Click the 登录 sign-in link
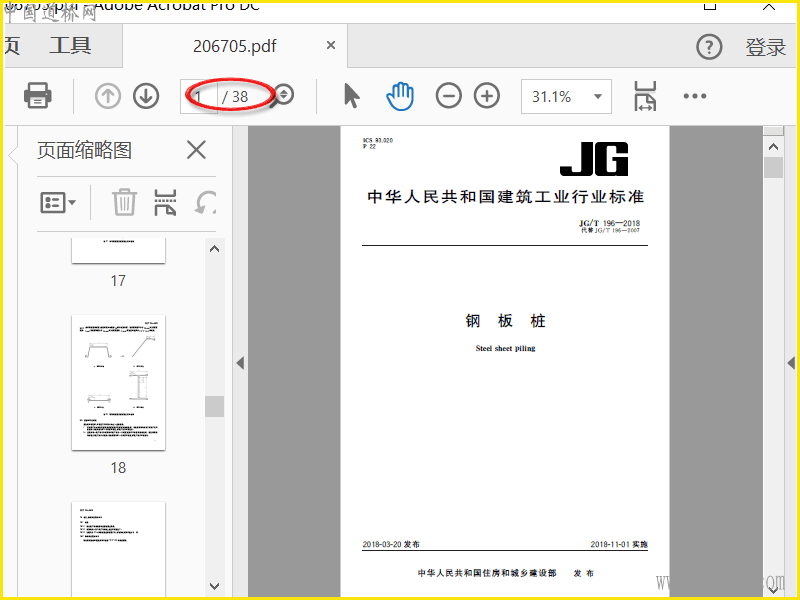This screenshot has width=800, height=600. click(765, 47)
